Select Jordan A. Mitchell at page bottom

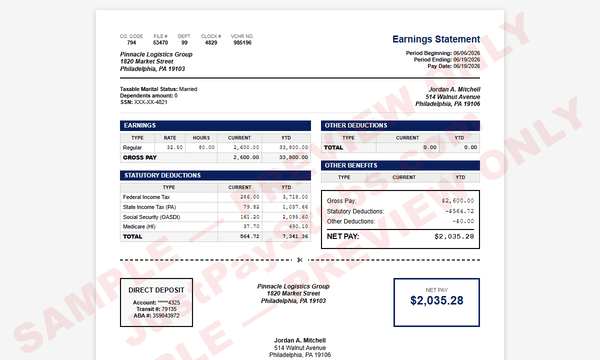[x=300, y=340]
